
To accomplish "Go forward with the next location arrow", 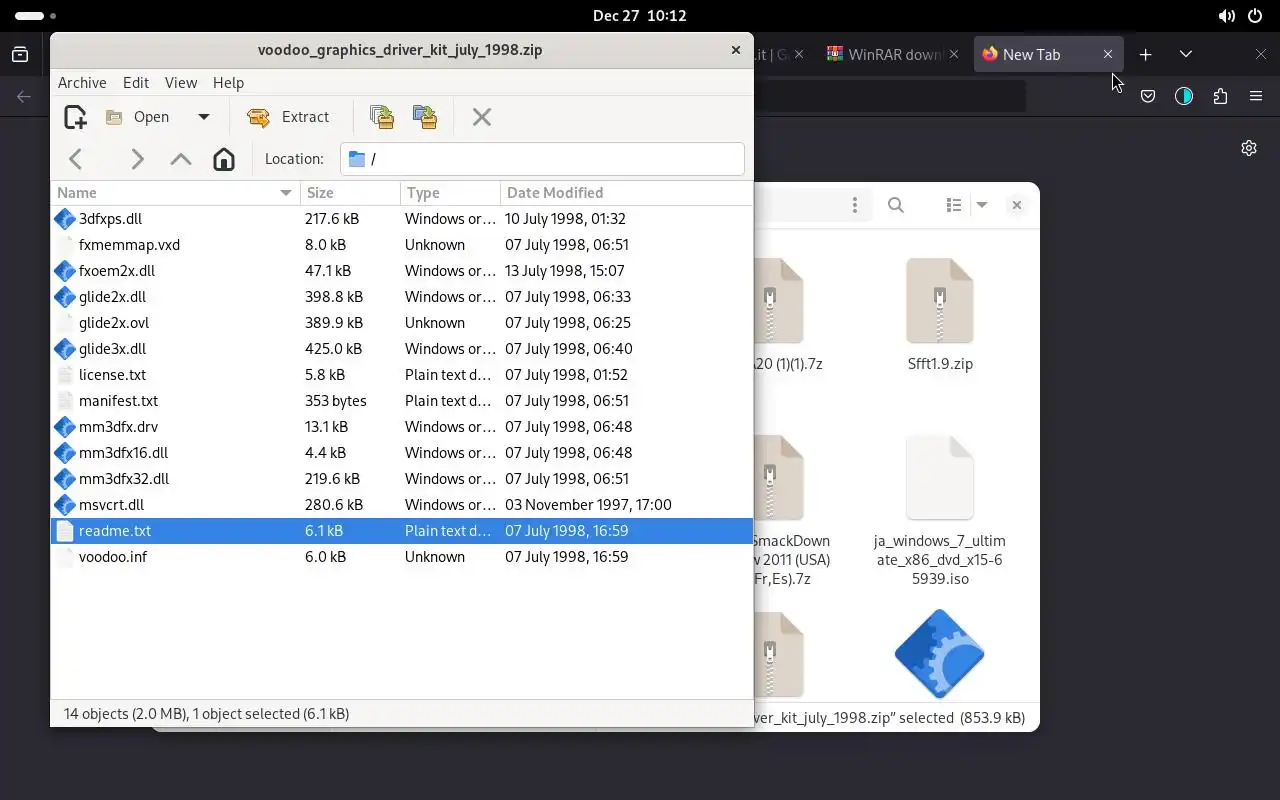I will click(137, 159).
